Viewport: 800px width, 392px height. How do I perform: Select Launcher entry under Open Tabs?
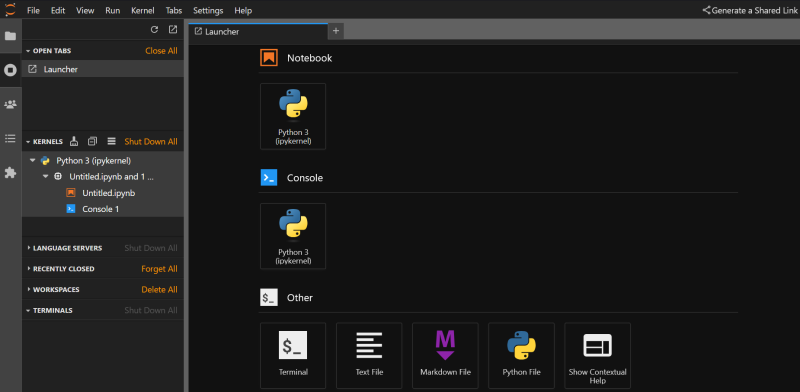pos(103,69)
